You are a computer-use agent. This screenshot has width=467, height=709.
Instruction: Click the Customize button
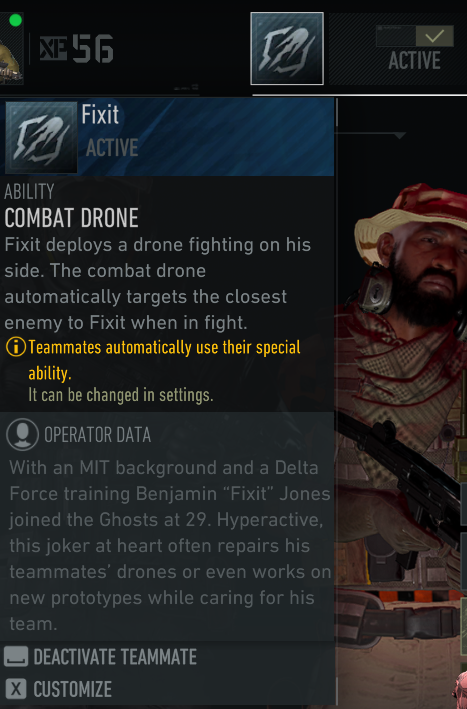tap(73, 690)
